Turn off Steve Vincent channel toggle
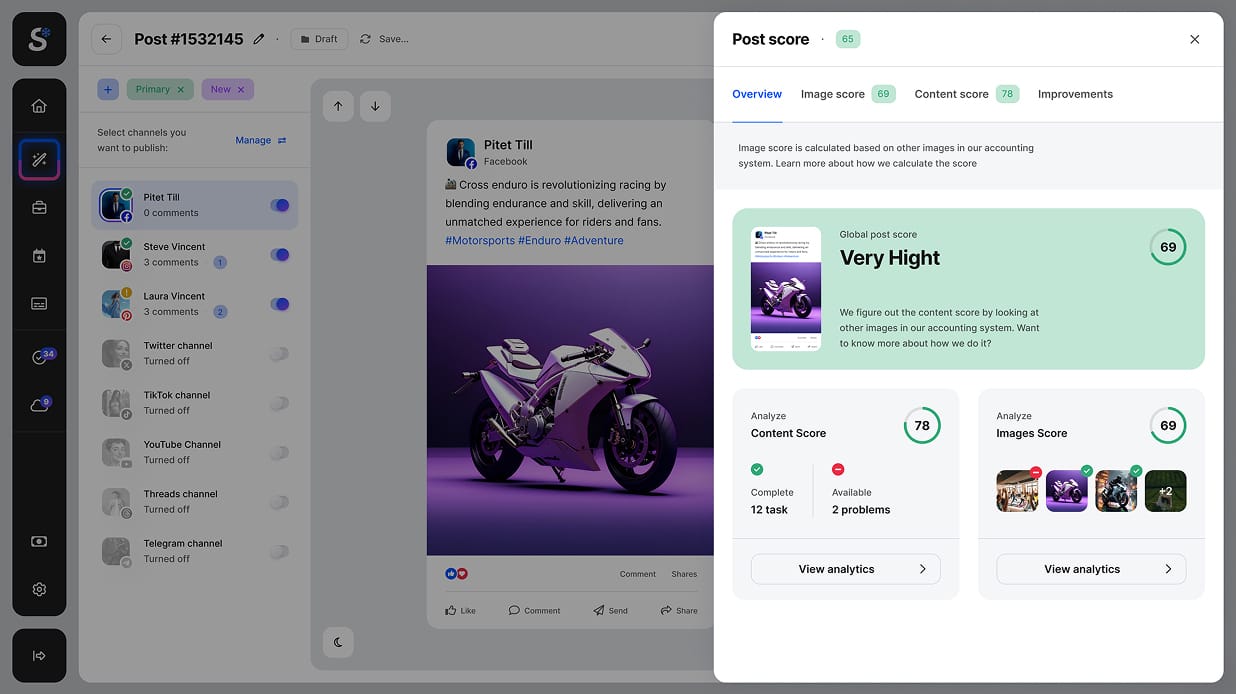This screenshot has width=1236, height=694. [x=280, y=255]
